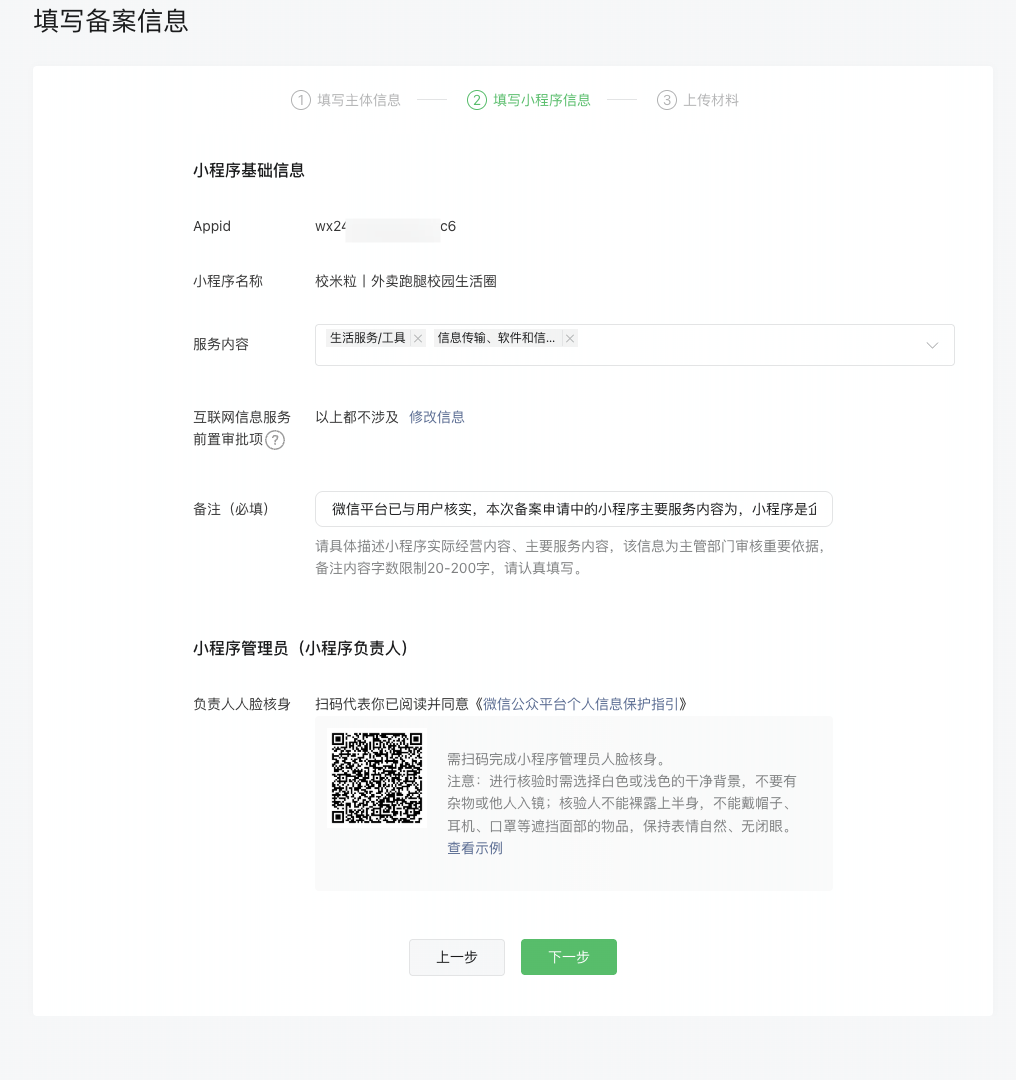Remove the 生活服务/工具 service tag
The width and height of the screenshot is (1016, 1080).
pos(417,338)
